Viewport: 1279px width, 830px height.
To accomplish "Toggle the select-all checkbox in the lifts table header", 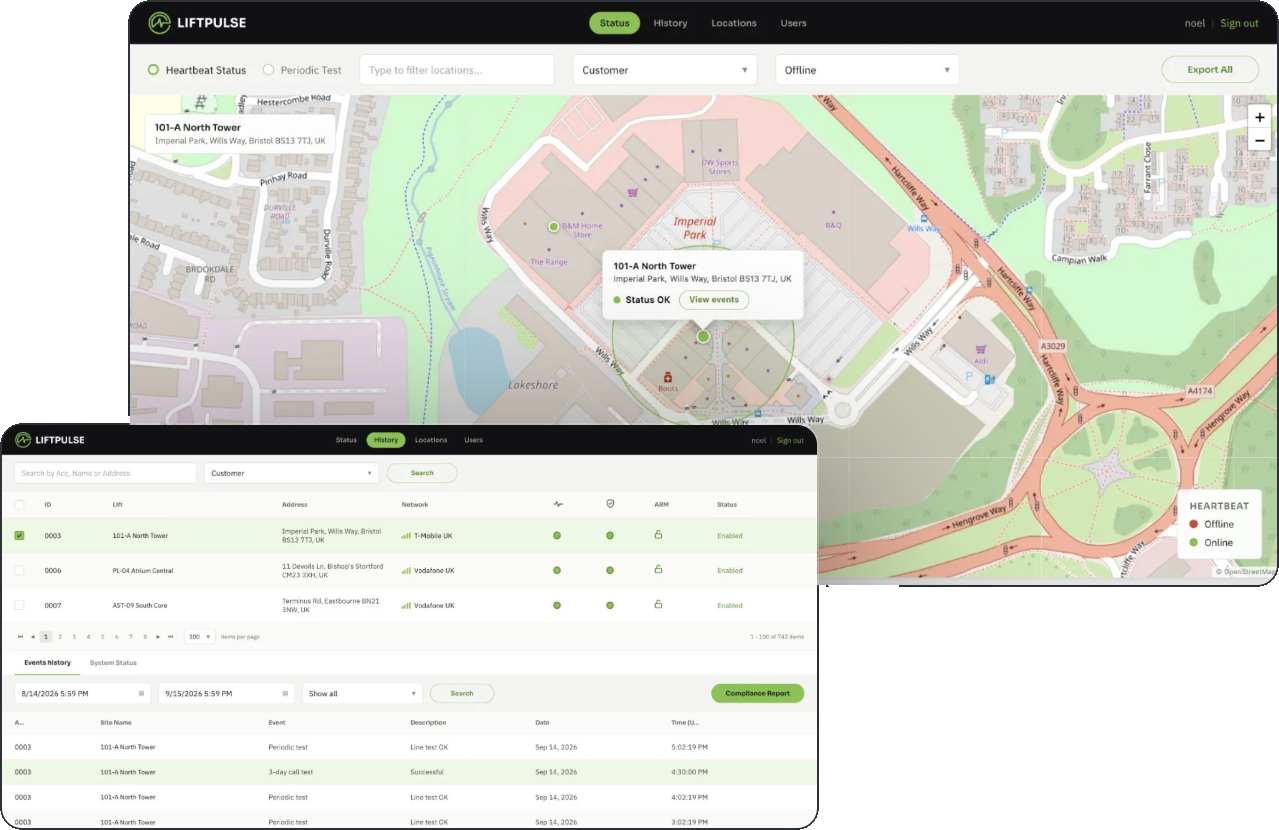I will (x=20, y=504).
